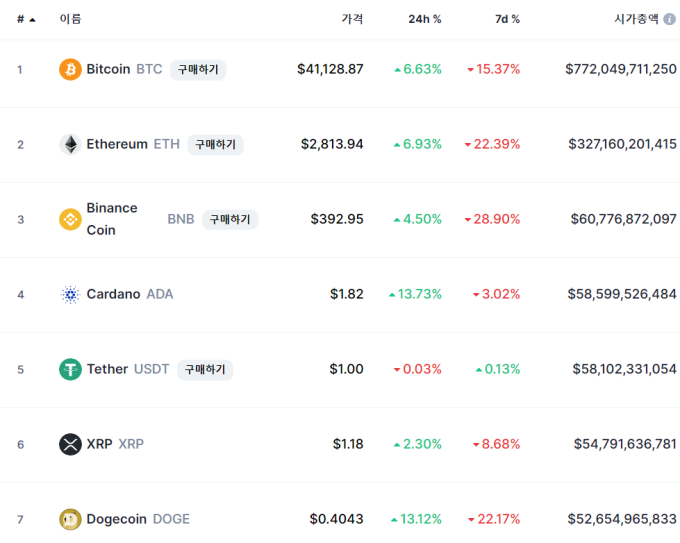Open the Dogecoin name link
This screenshot has width=680, height=543.
[x=116, y=519]
